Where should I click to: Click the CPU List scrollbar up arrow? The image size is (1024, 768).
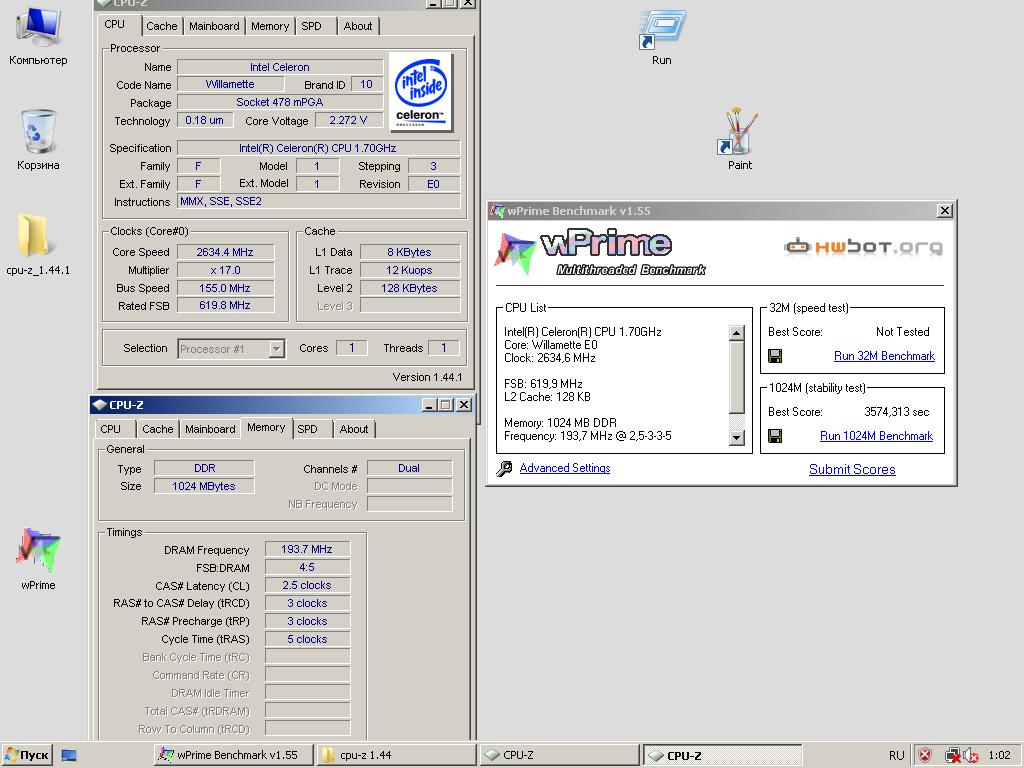pos(736,333)
